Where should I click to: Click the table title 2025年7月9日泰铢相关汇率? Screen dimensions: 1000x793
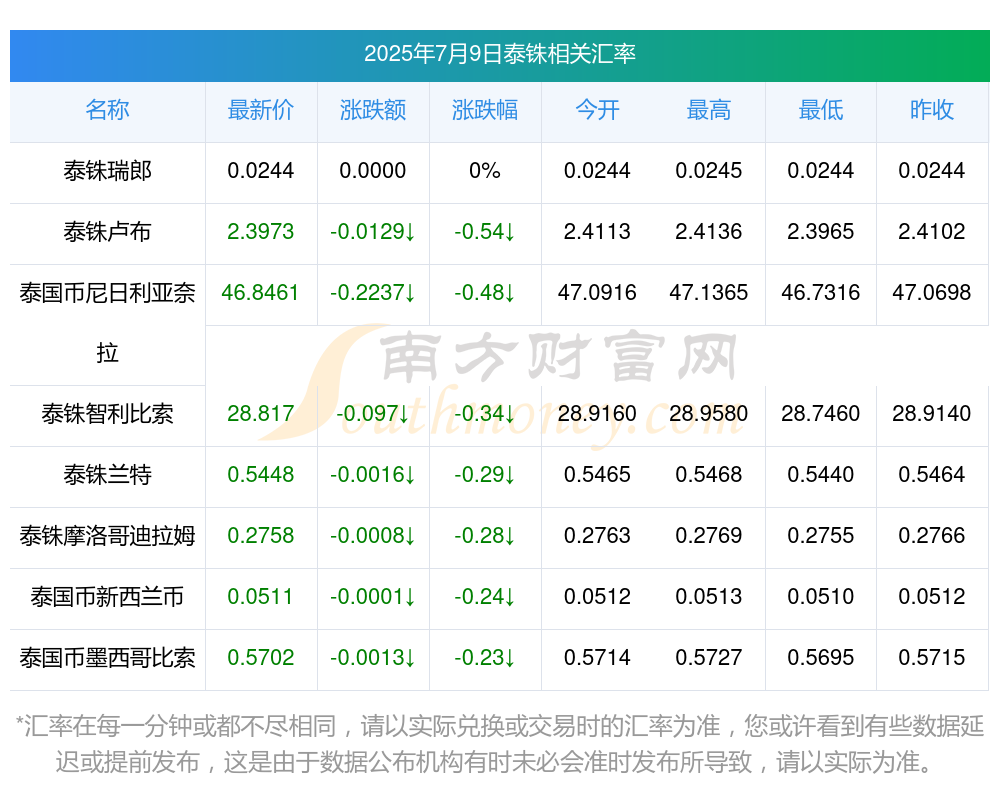pyautogui.click(x=499, y=54)
